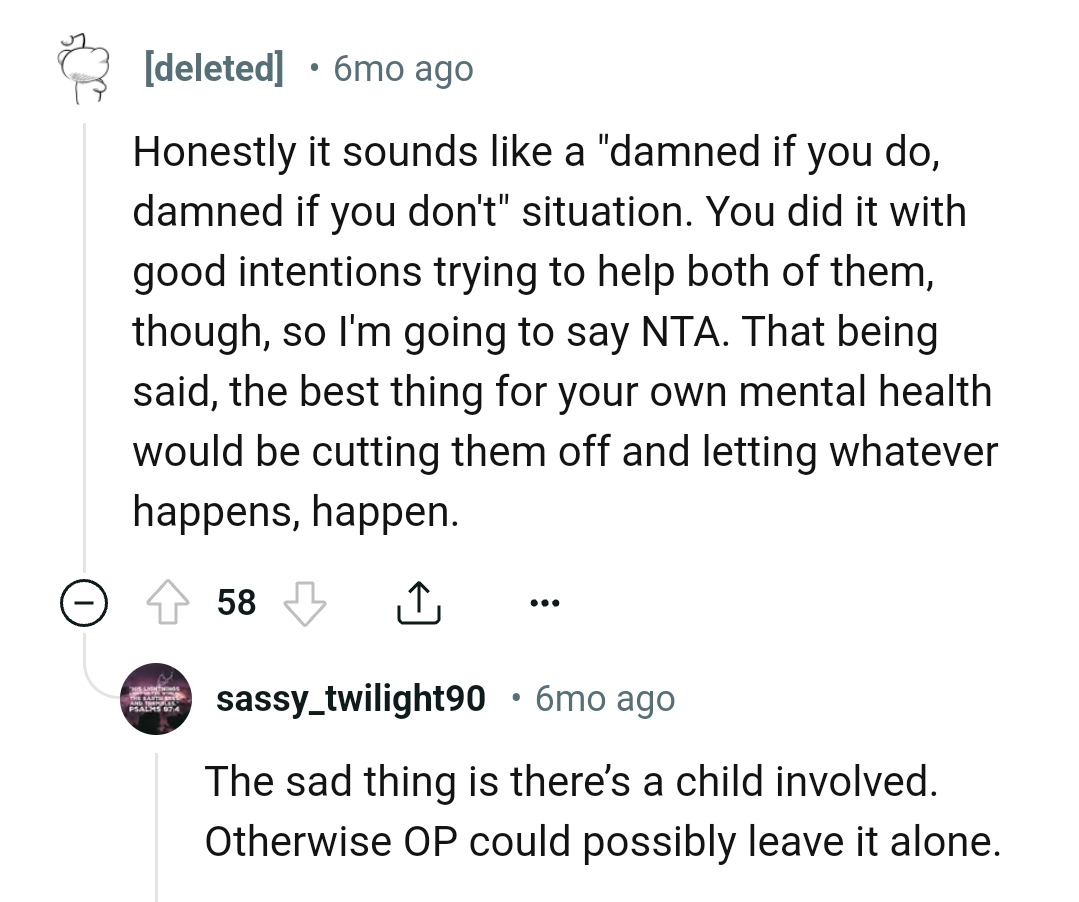Visit the sassy_twilight90 username link
The width and height of the screenshot is (1079, 902).
pos(351,698)
